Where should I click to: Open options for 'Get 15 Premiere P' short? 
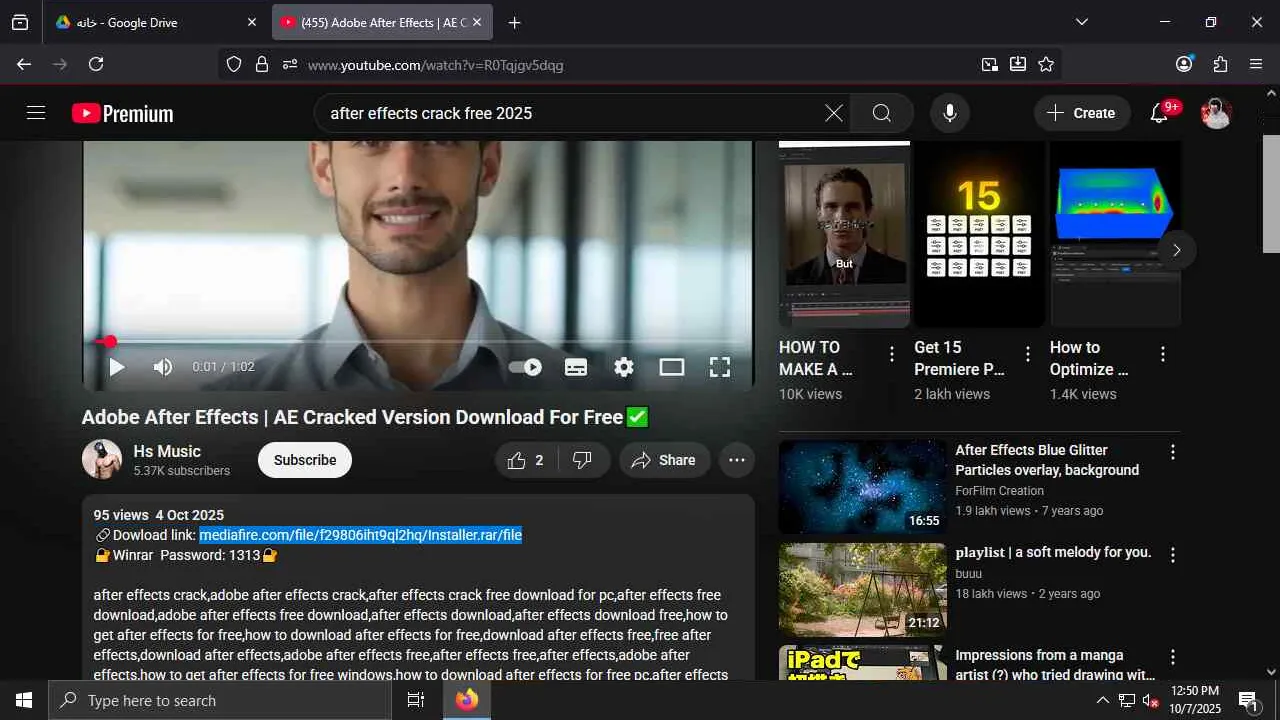[1027, 354]
